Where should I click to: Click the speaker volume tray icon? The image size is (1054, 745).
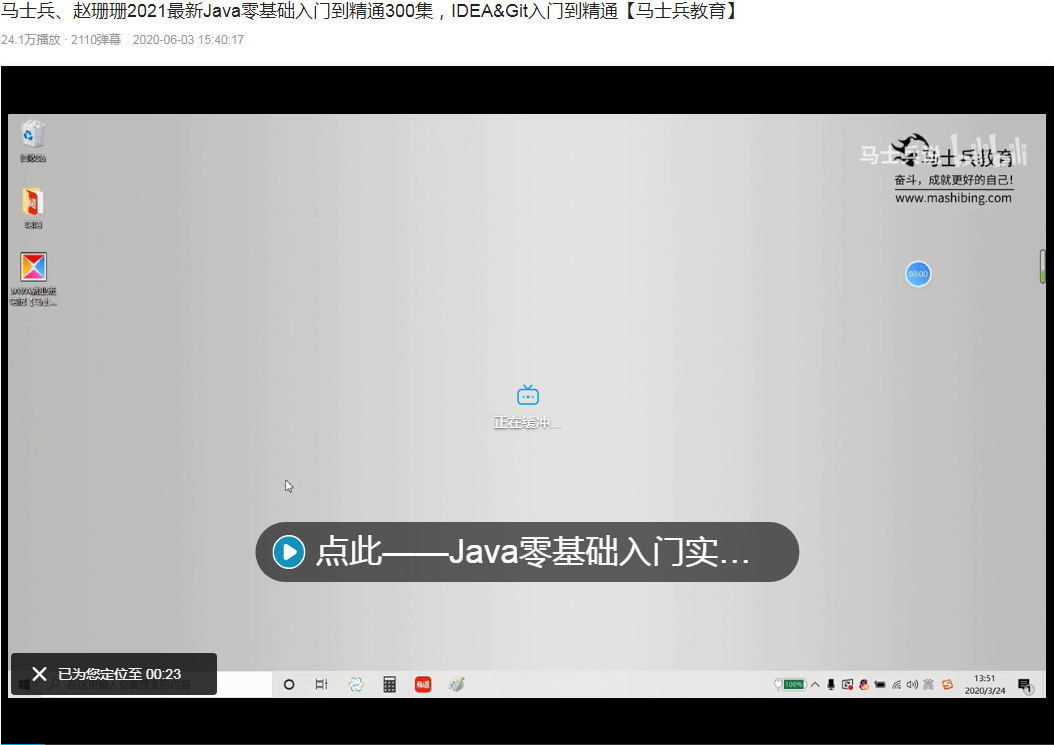tap(912, 684)
